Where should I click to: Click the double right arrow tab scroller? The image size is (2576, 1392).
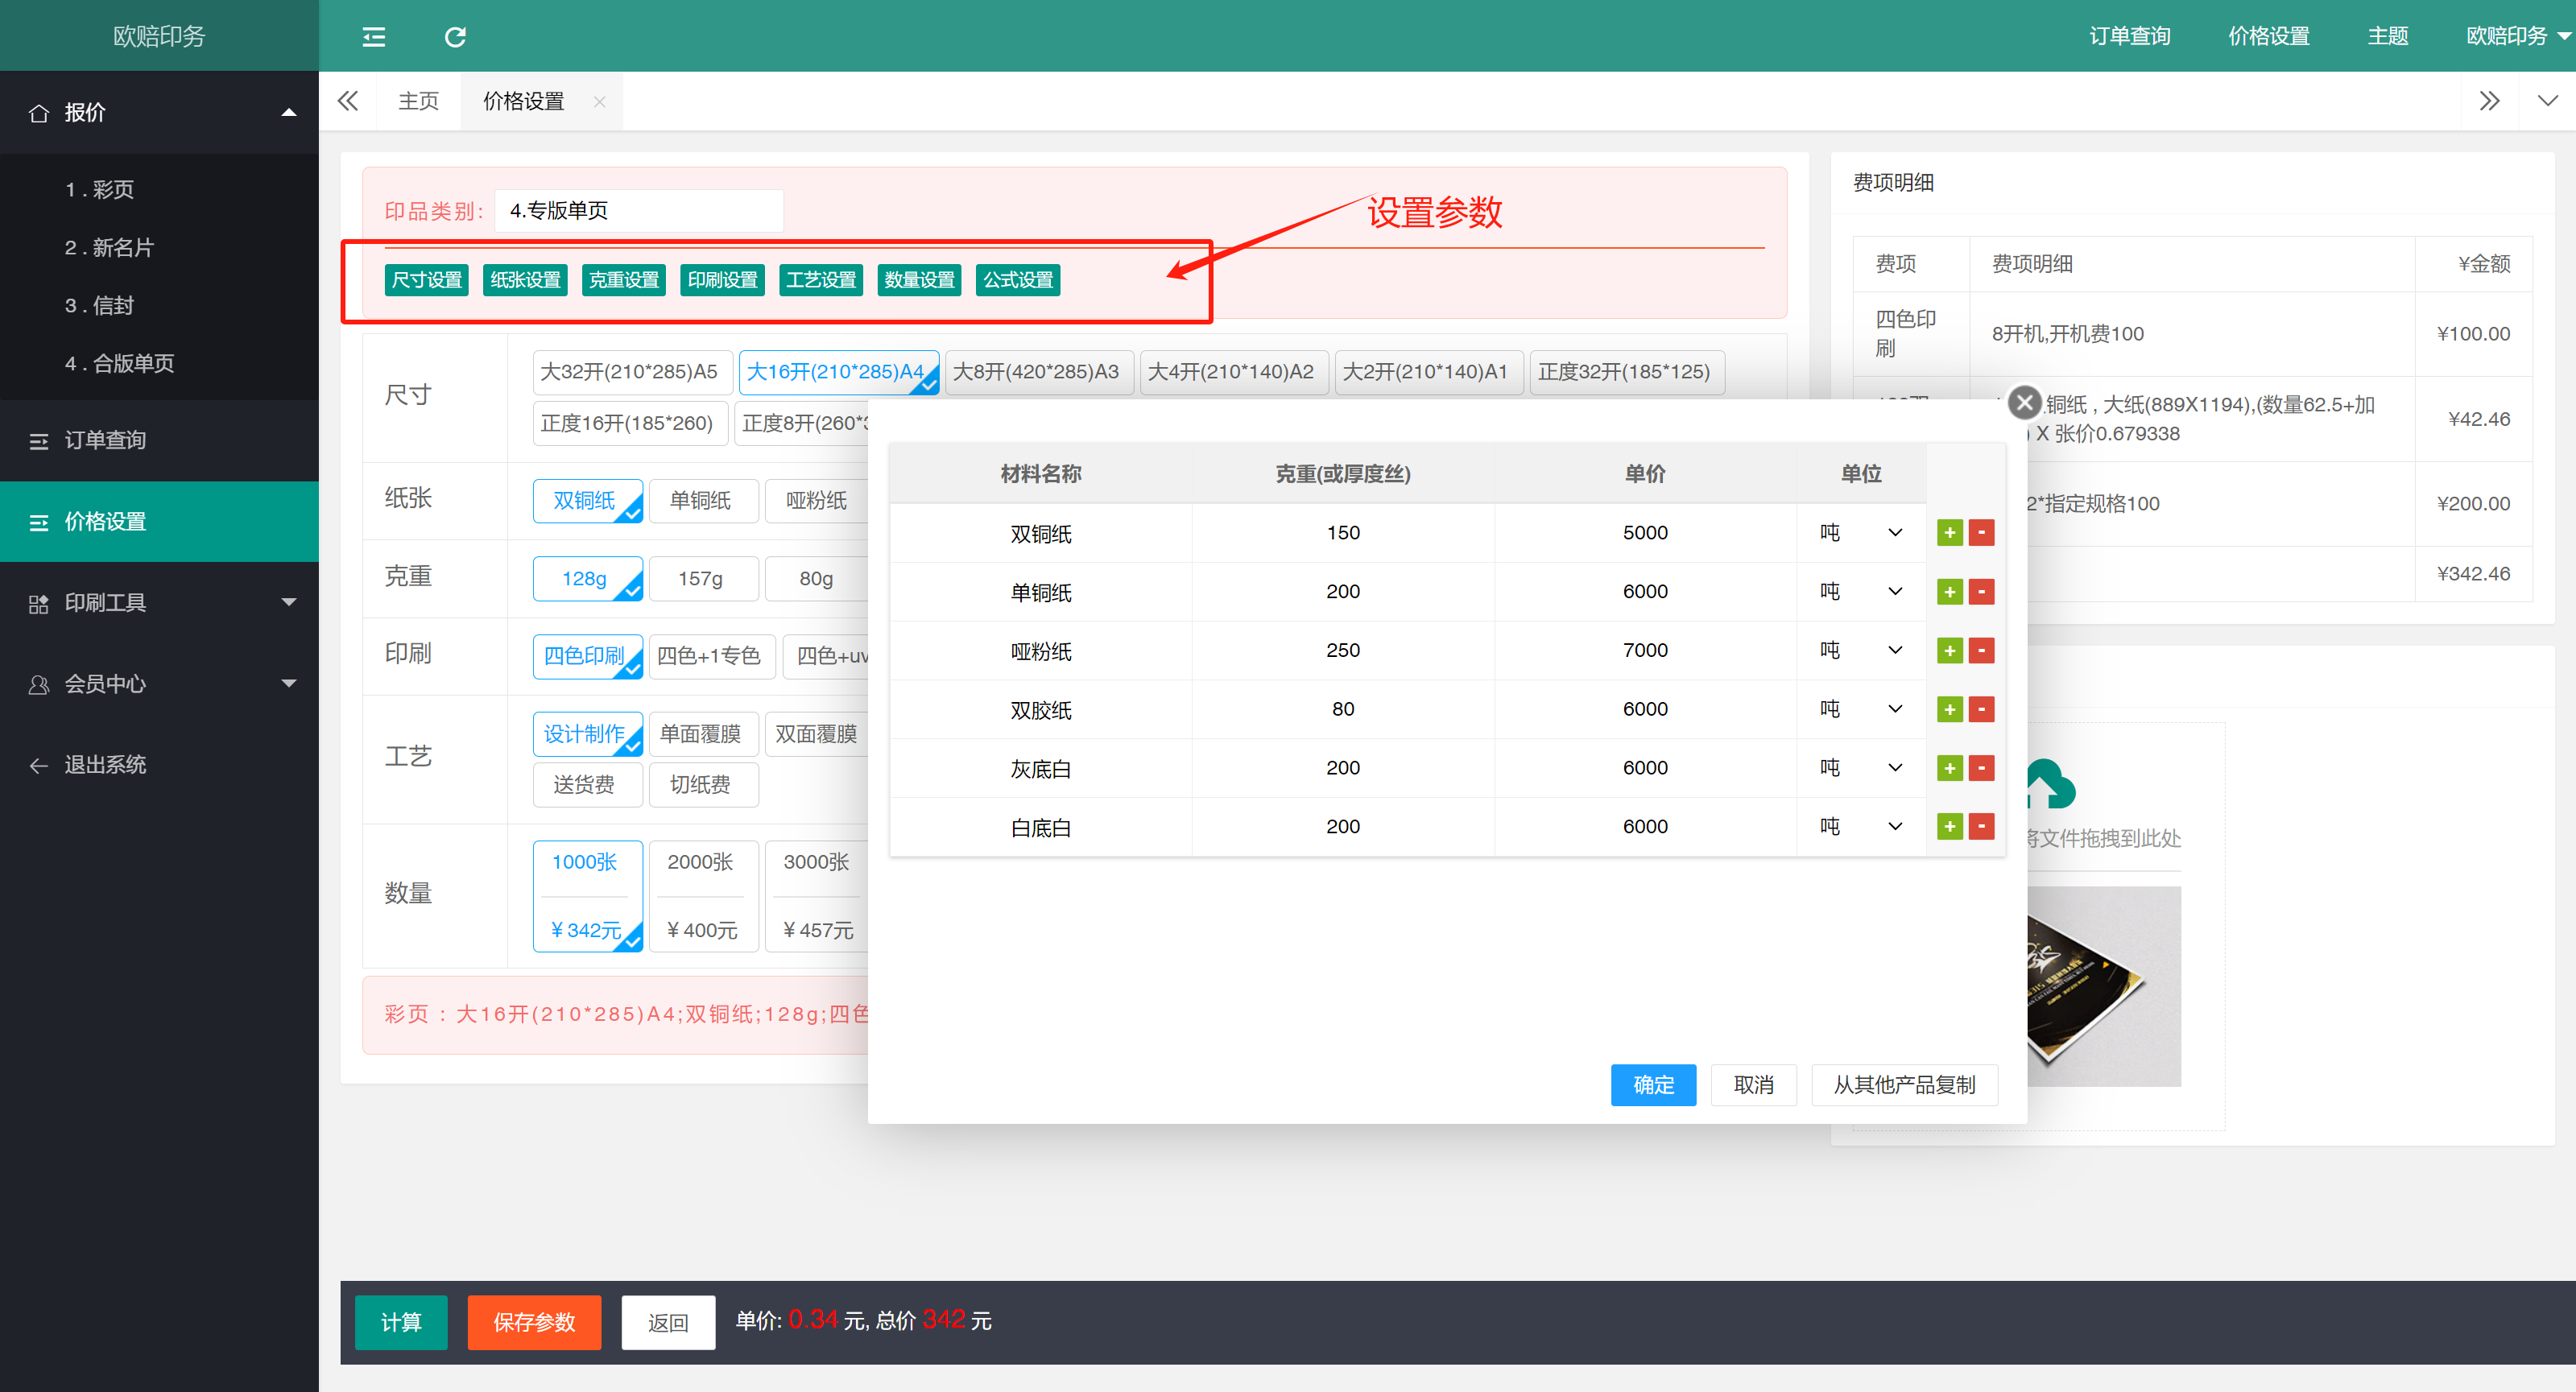(2489, 101)
